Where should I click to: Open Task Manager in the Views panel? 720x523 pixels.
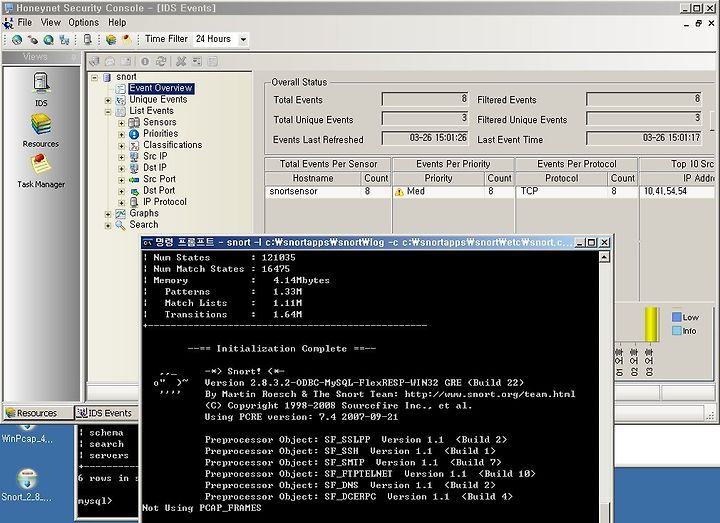tap(41, 171)
